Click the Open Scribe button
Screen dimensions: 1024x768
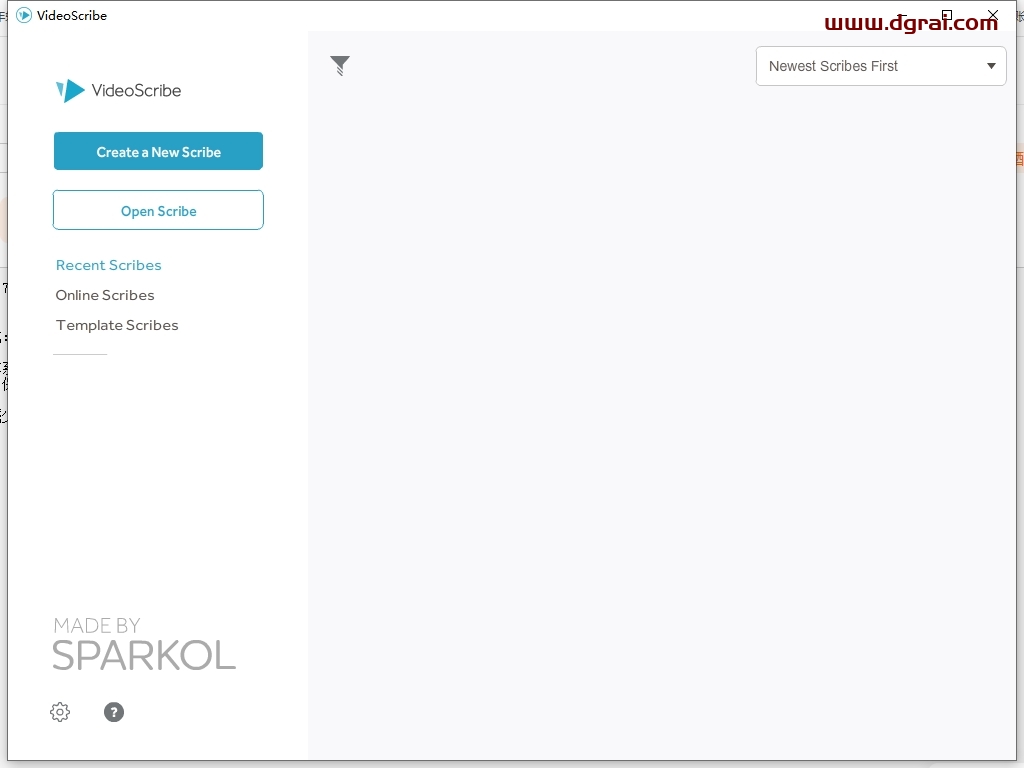pos(158,210)
